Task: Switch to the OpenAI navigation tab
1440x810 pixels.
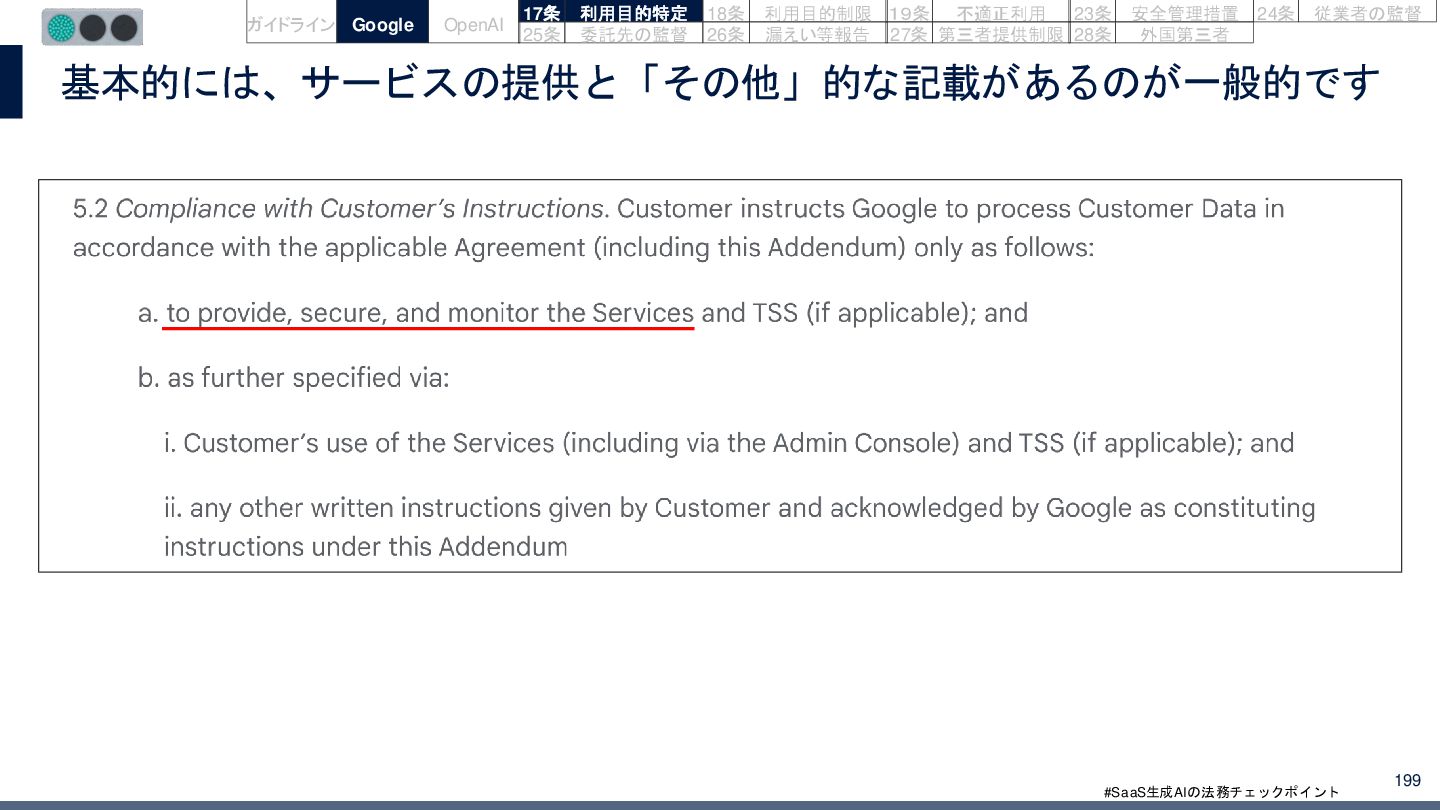Action: (x=474, y=24)
